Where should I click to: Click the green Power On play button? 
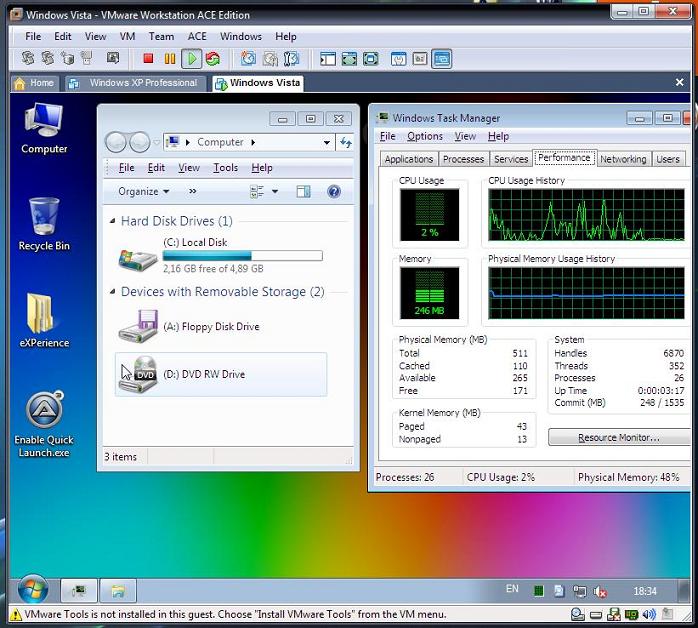tap(192, 58)
